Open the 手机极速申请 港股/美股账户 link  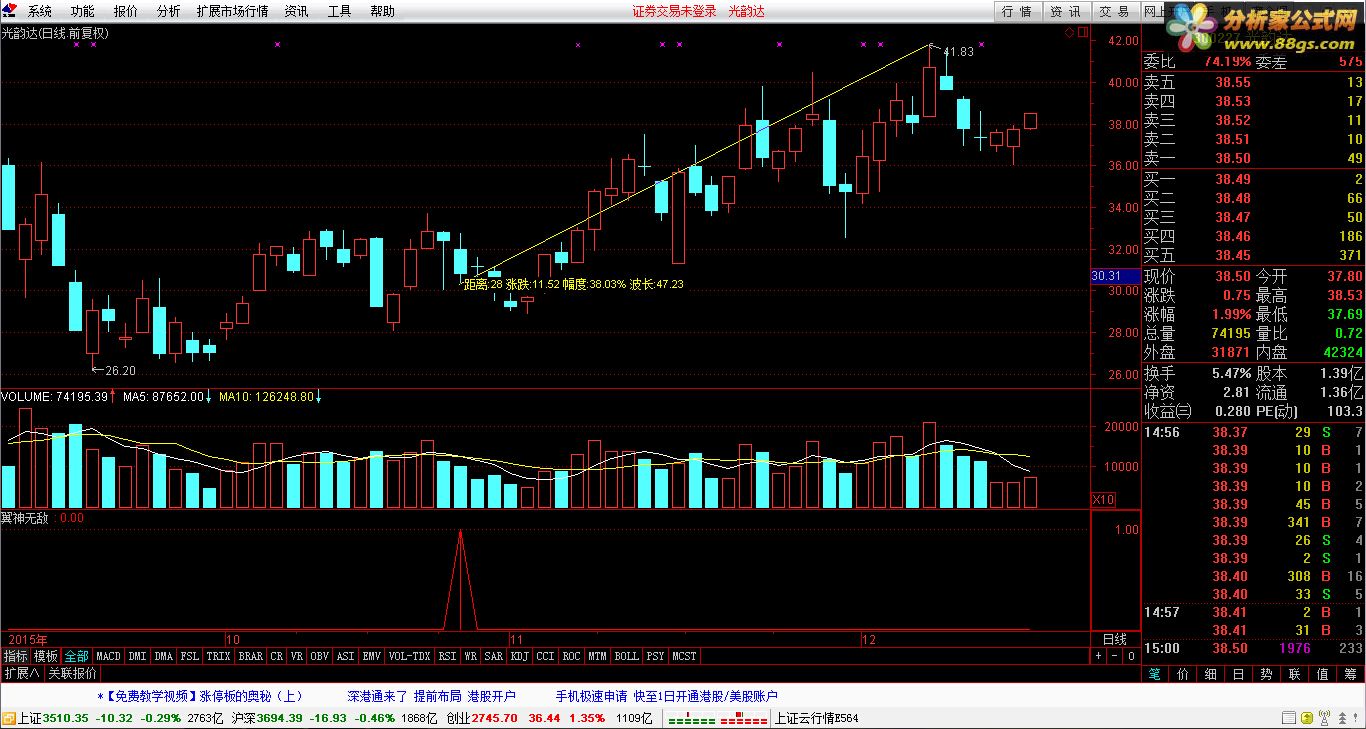tap(667, 696)
